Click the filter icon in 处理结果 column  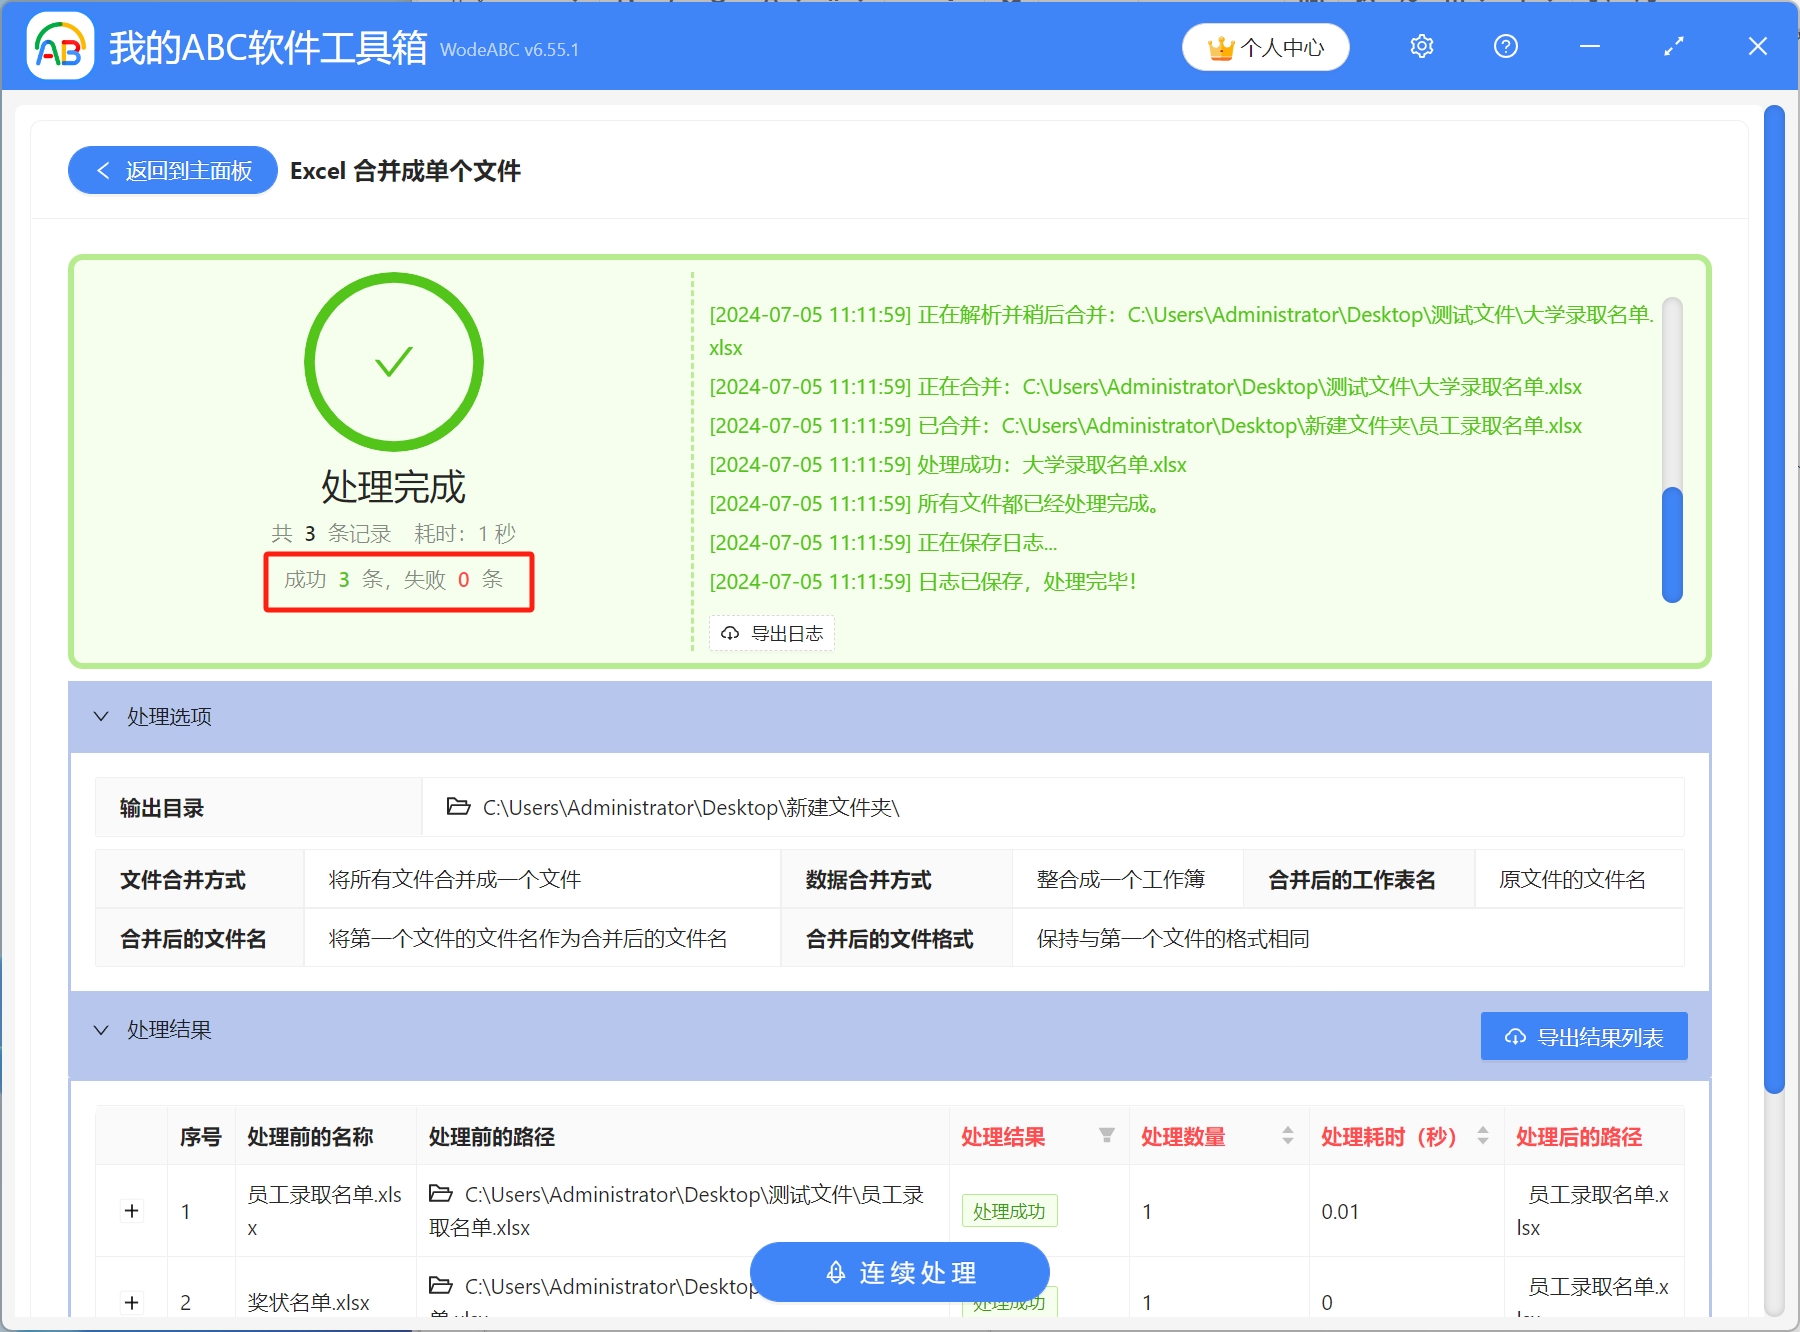(1106, 1136)
